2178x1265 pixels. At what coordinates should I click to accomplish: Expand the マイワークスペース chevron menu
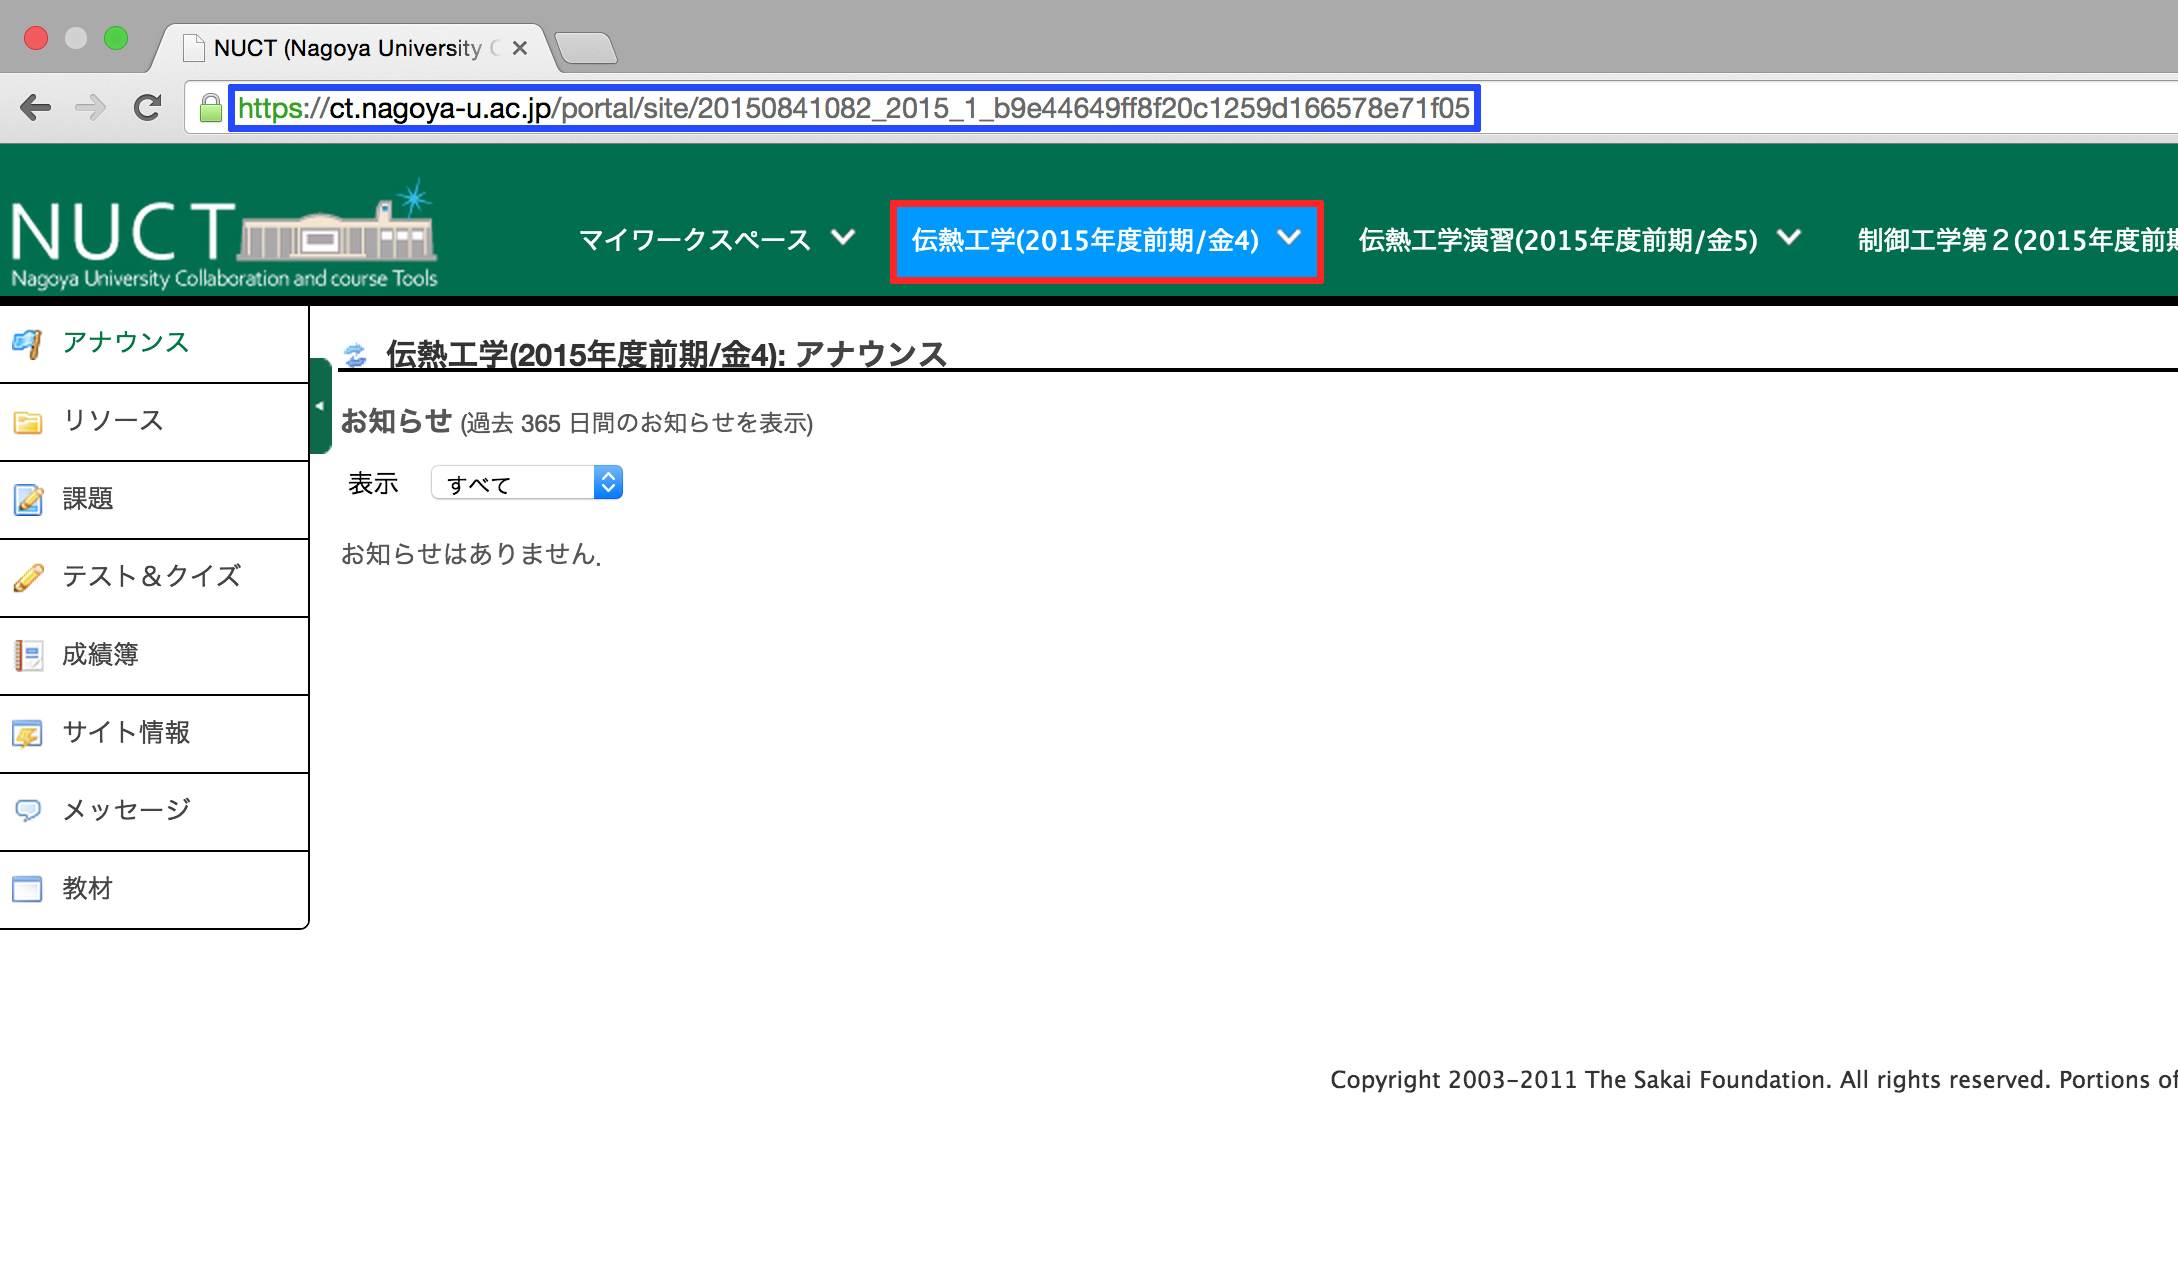[844, 238]
